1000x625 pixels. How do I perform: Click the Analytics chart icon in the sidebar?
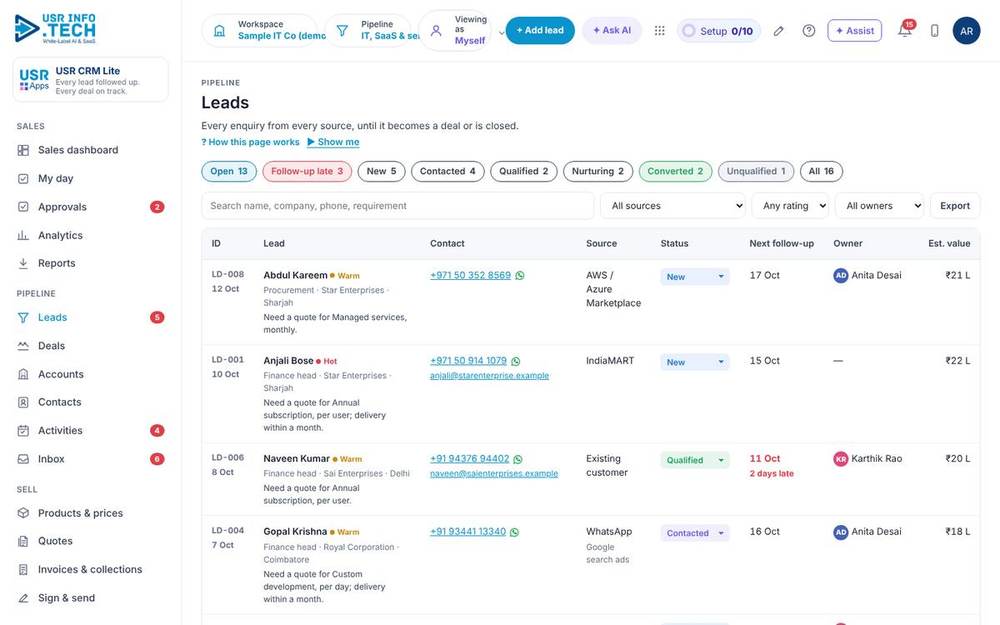[x=23, y=235]
